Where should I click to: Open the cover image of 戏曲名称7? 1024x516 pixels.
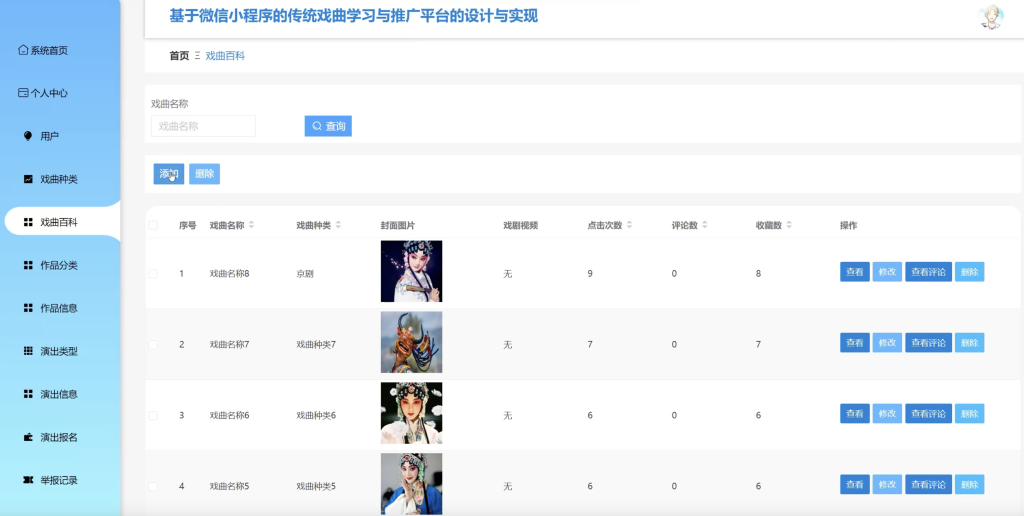pyautogui.click(x=411, y=342)
